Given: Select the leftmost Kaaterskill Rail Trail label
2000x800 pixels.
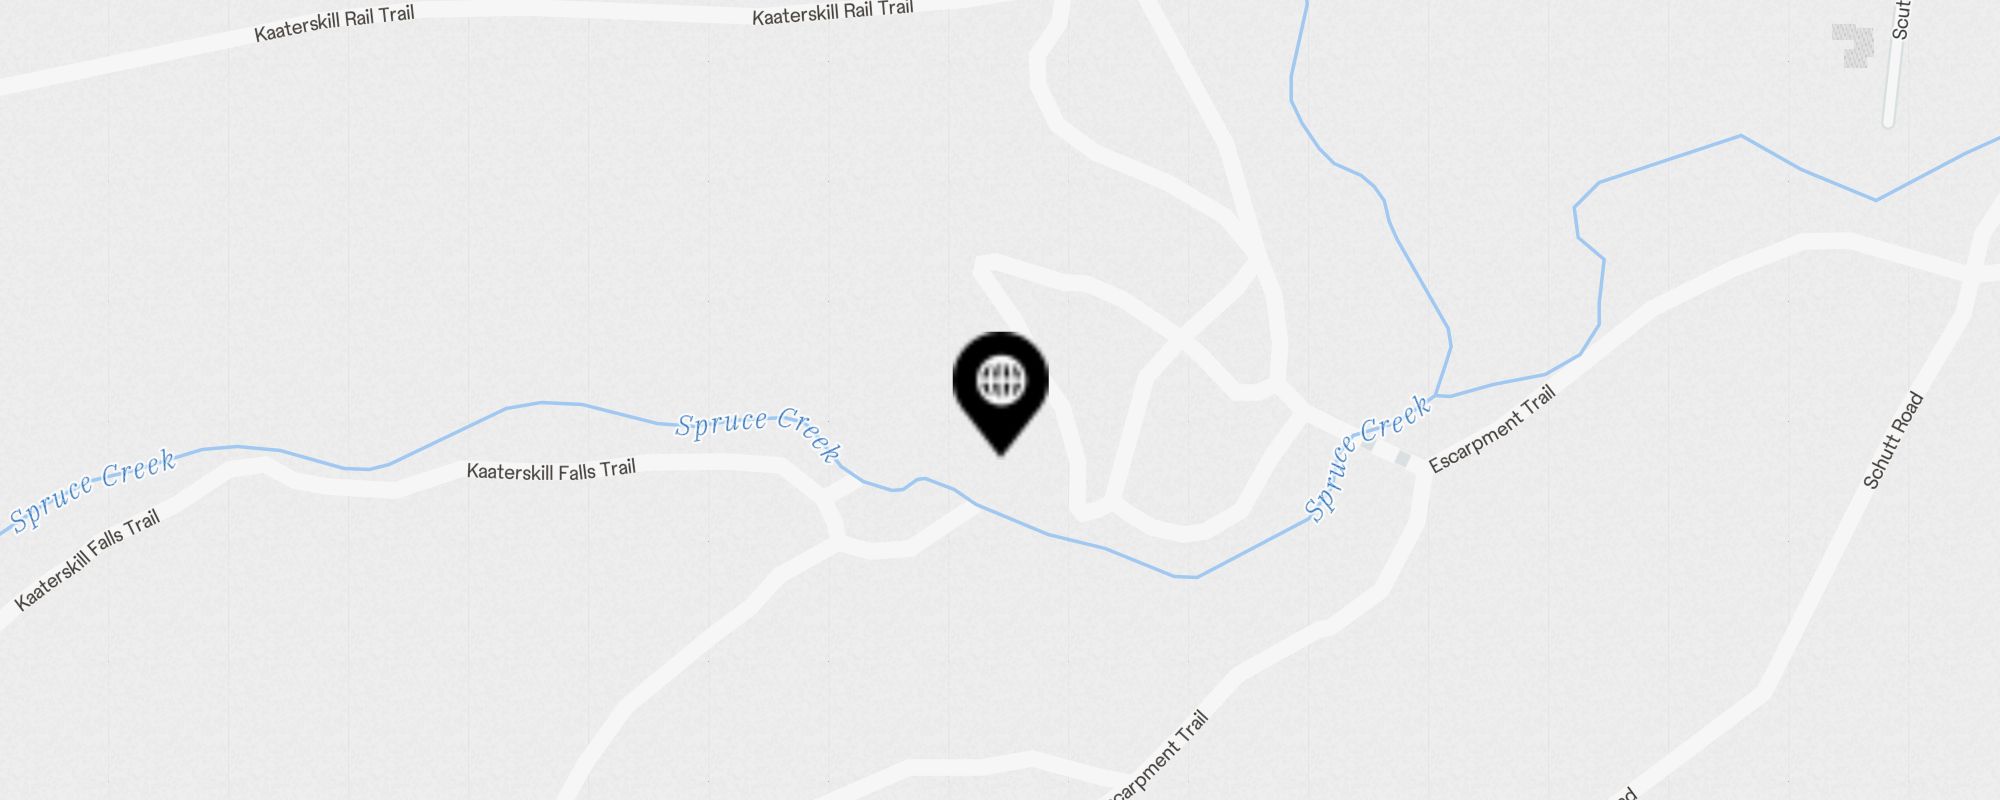Looking at the screenshot, I should (334, 24).
